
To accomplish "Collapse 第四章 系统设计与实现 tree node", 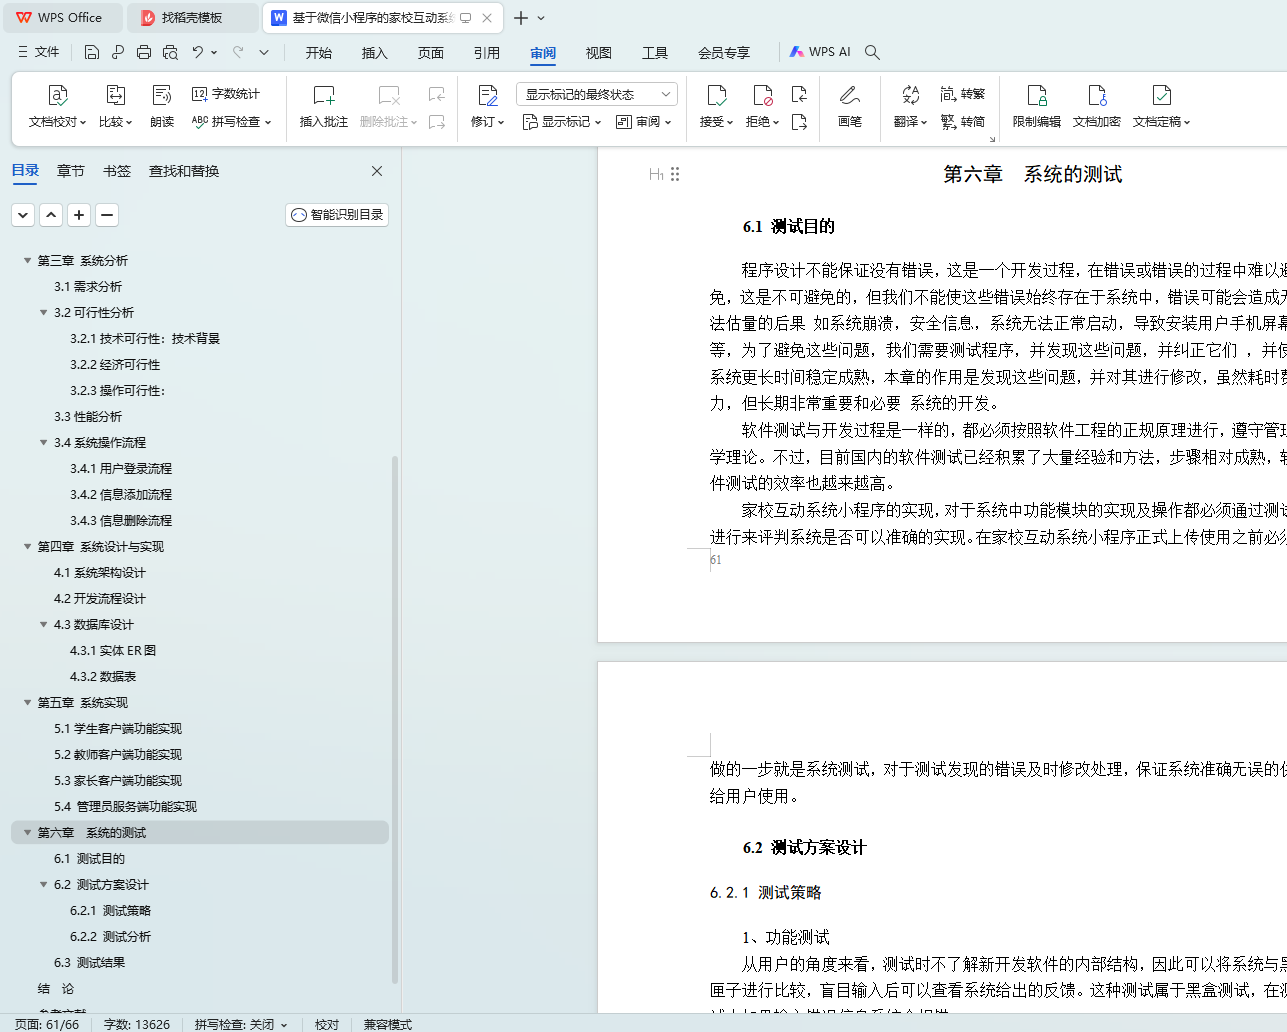I will (27, 546).
